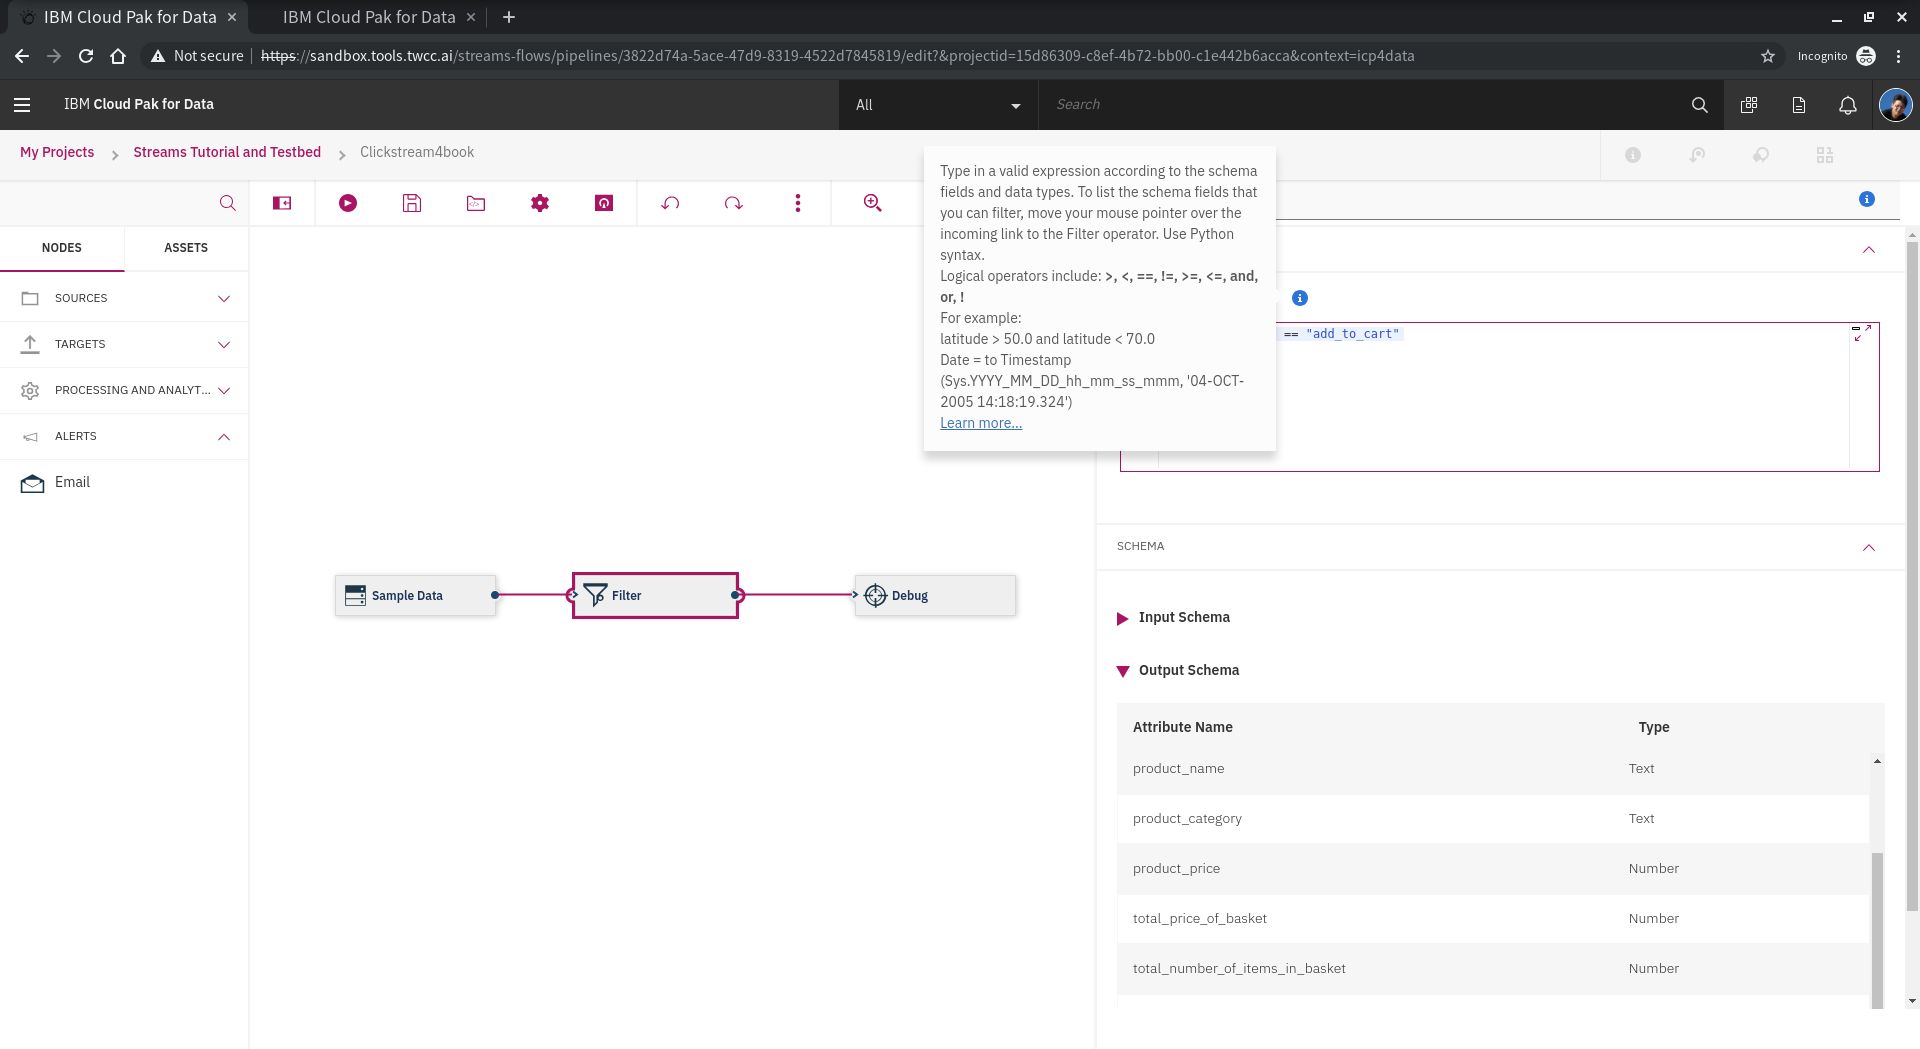Switch to the NODES tab
This screenshot has width=1920, height=1049.
click(x=62, y=248)
